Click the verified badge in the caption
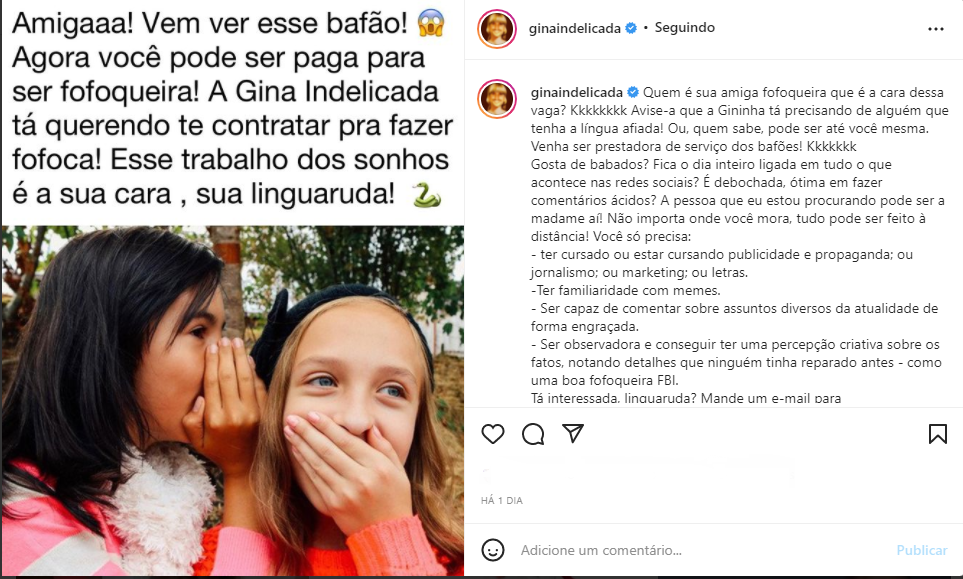 click(633, 93)
